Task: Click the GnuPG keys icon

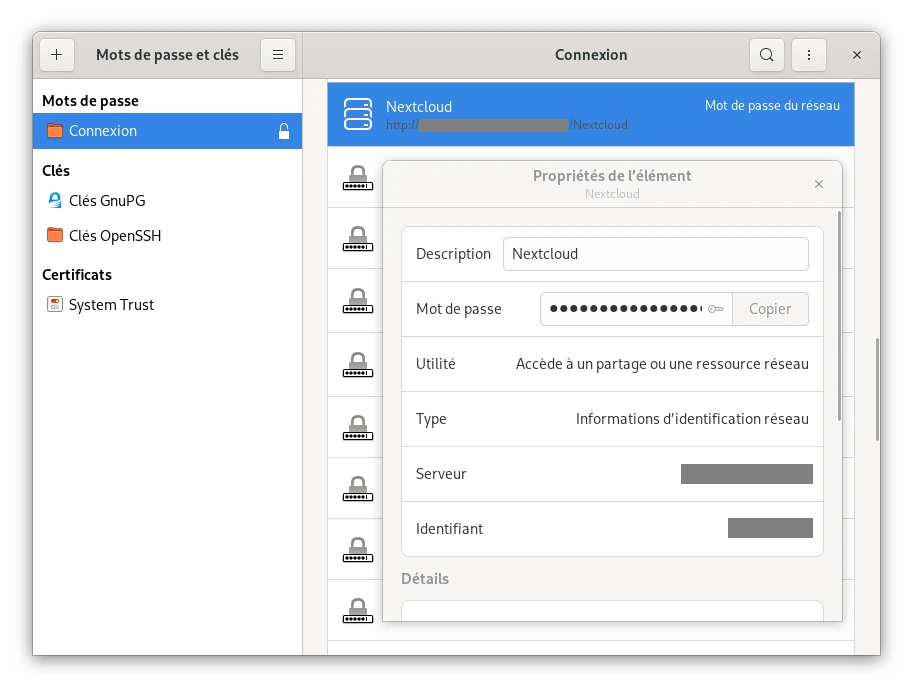Action: click(55, 201)
